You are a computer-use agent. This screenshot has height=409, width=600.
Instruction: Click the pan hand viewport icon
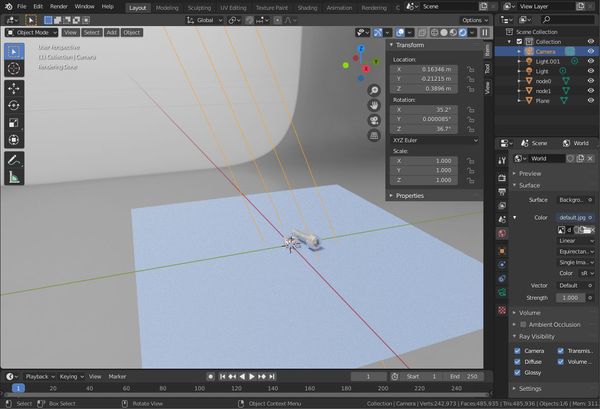pyautogui.click(x=374, y=105)
